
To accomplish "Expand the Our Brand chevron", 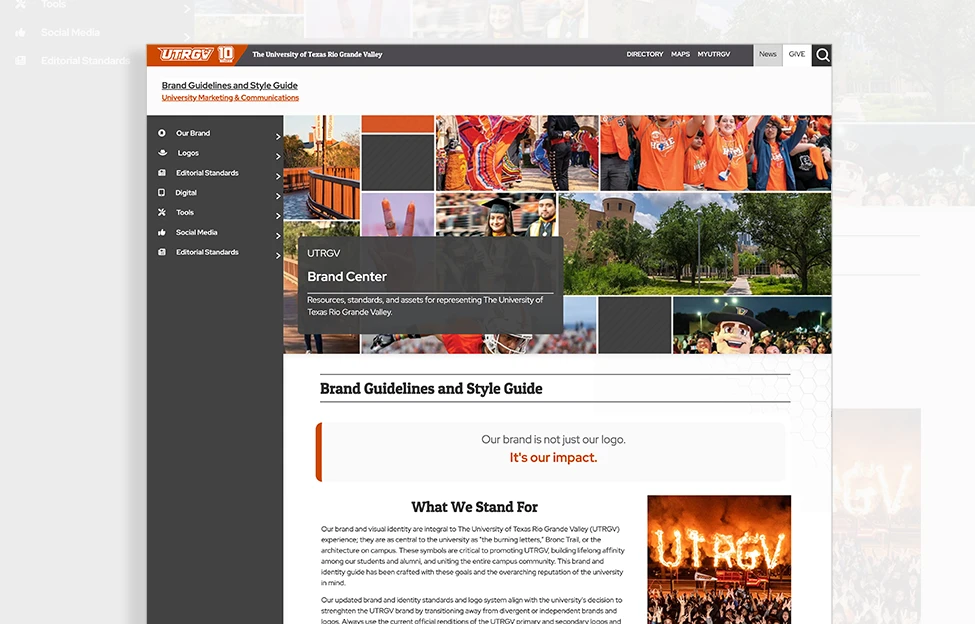I will pyautogui.click(x=278, y=136).
